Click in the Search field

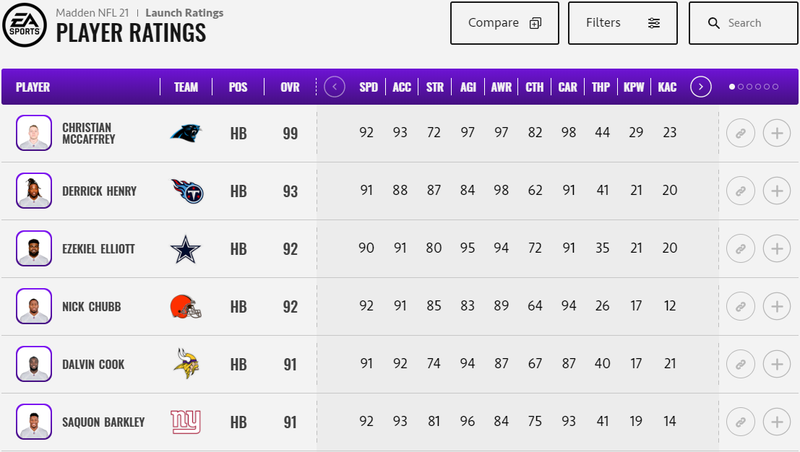(x=743, y=23)
